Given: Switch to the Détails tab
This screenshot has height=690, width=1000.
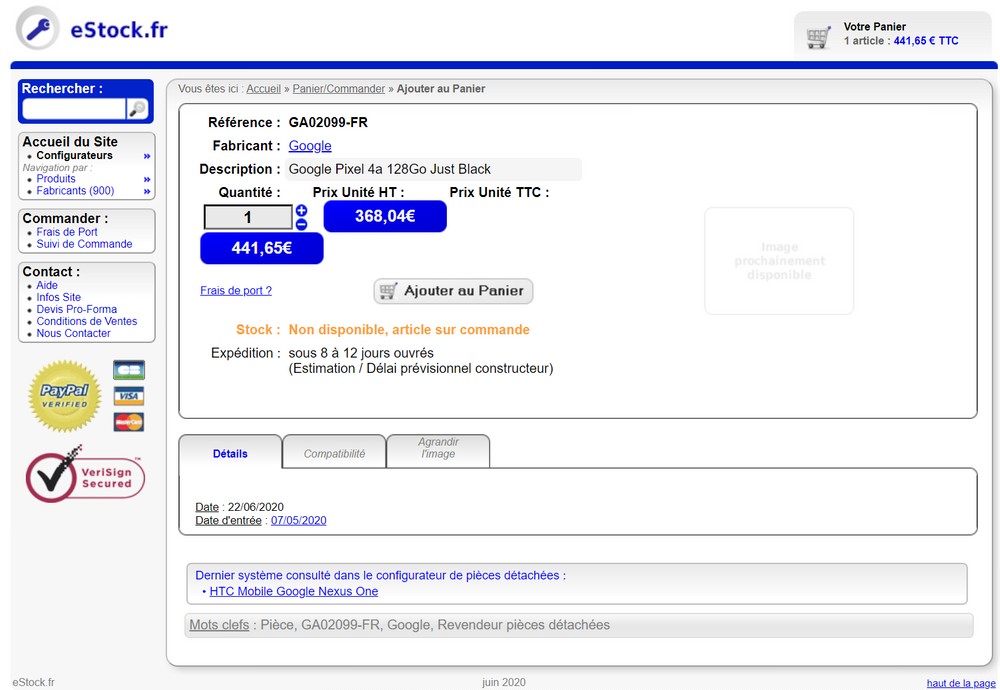Looking at the screenshot, I should (x=230, y=453).
